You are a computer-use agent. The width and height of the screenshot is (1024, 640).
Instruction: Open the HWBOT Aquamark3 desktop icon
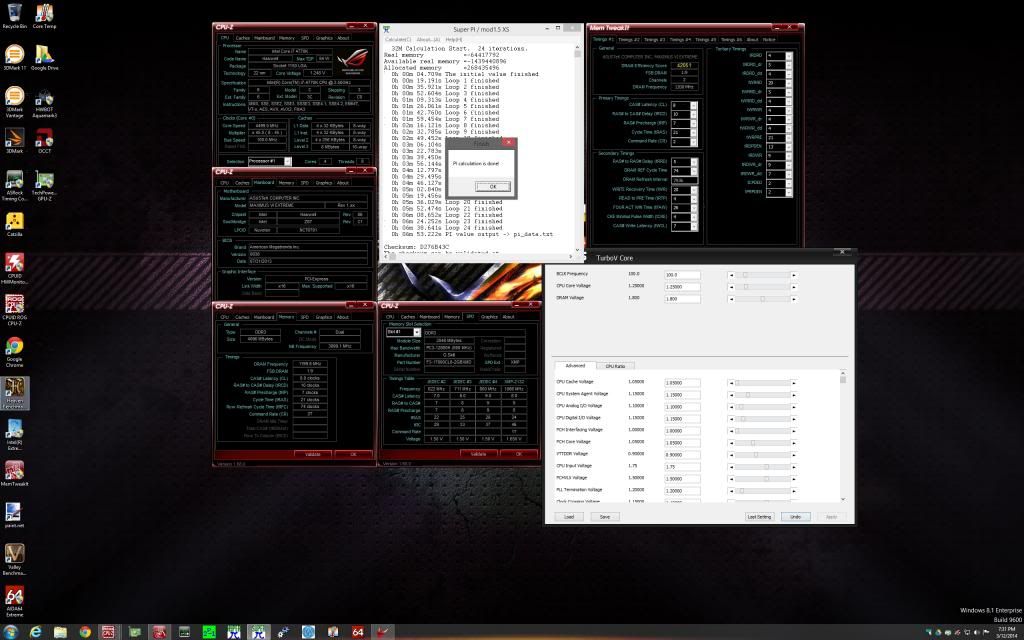click(44, 102)
